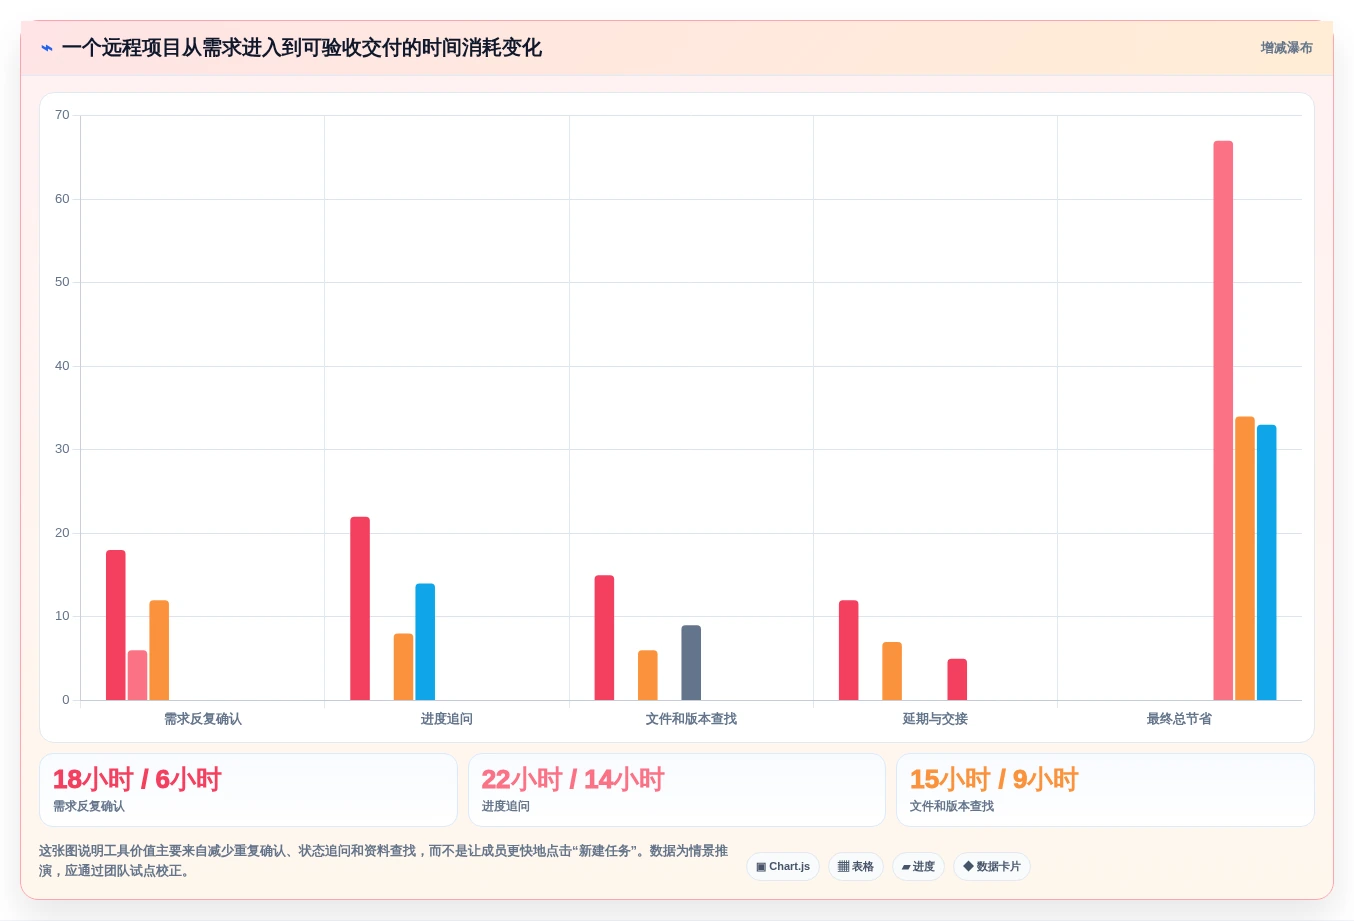Click the pink 6 bar in 需求反复确认

point(137,675)
